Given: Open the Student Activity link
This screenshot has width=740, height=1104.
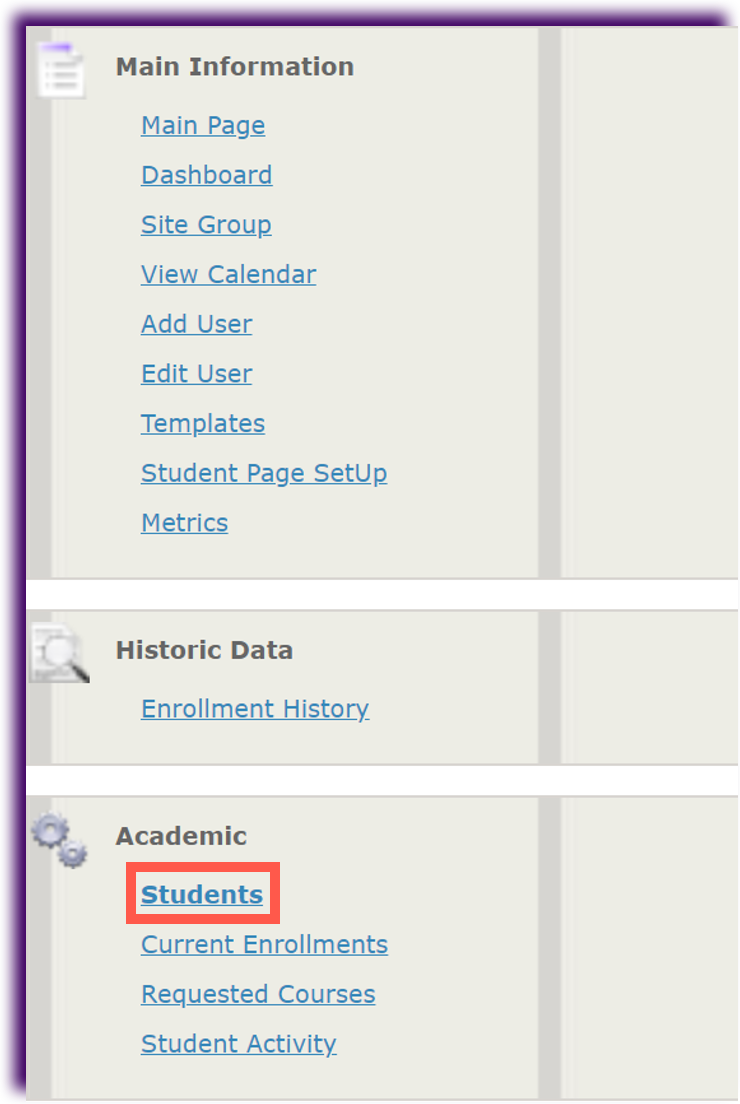Looking at the screenshot, I should 238,1044.
